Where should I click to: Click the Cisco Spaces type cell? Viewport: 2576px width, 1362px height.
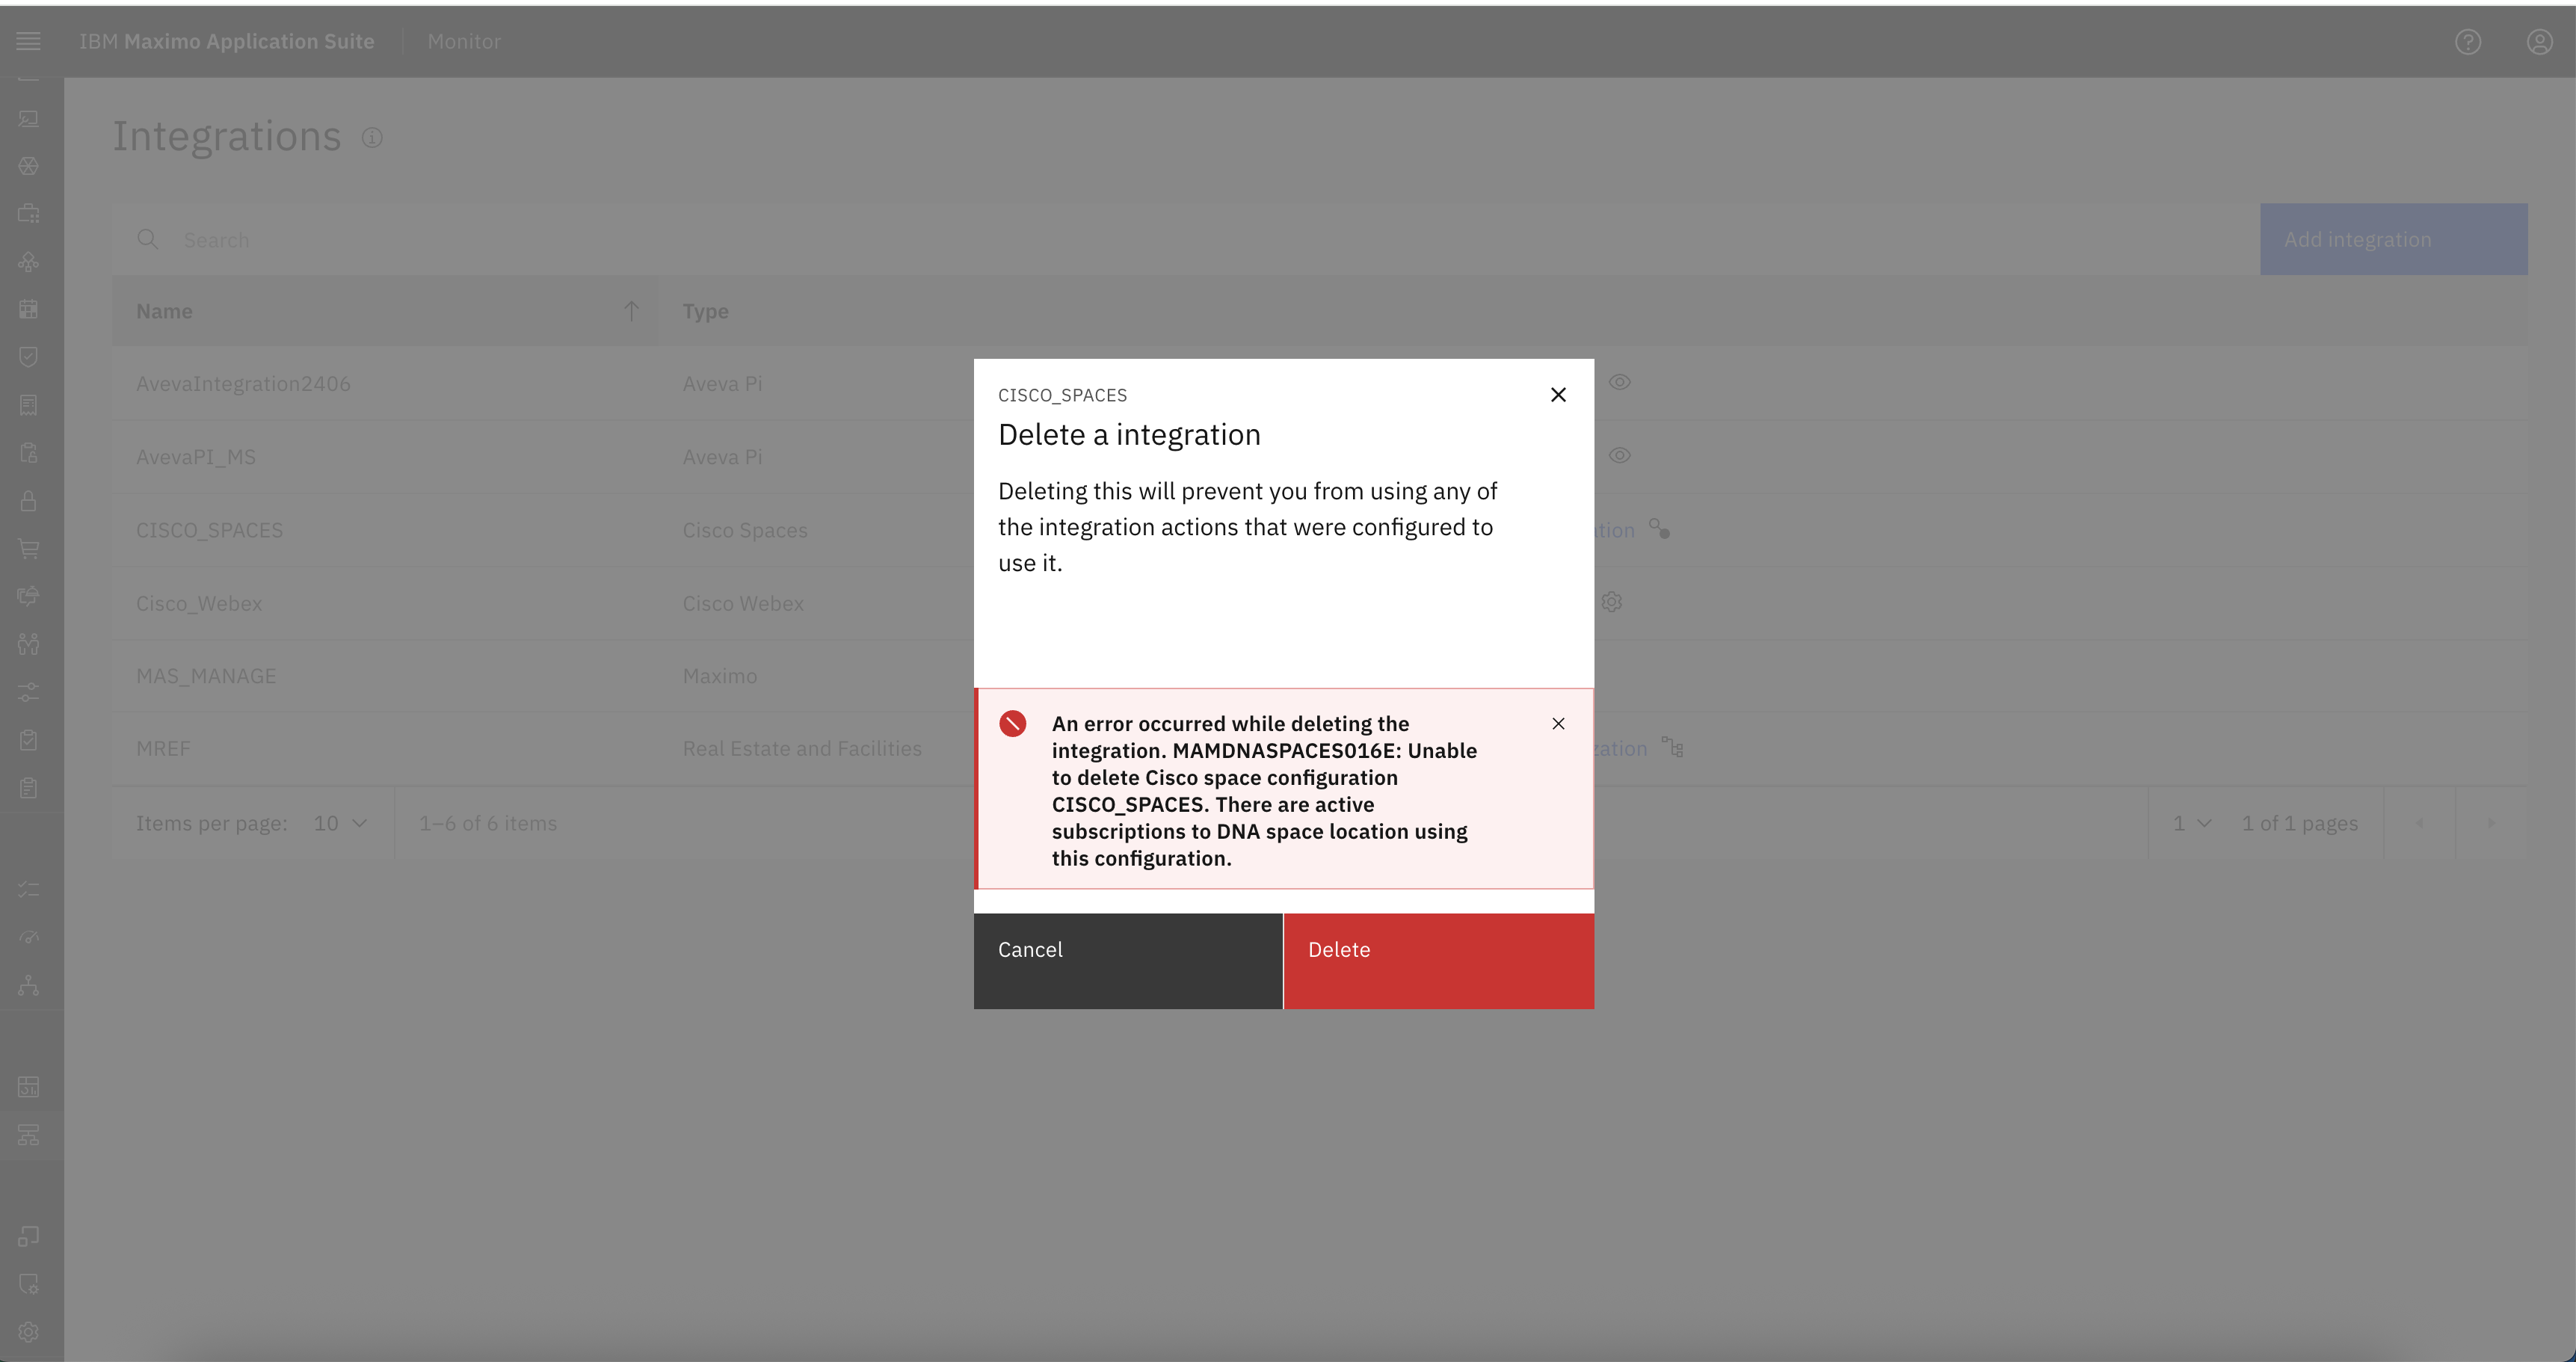coord(745,530)
